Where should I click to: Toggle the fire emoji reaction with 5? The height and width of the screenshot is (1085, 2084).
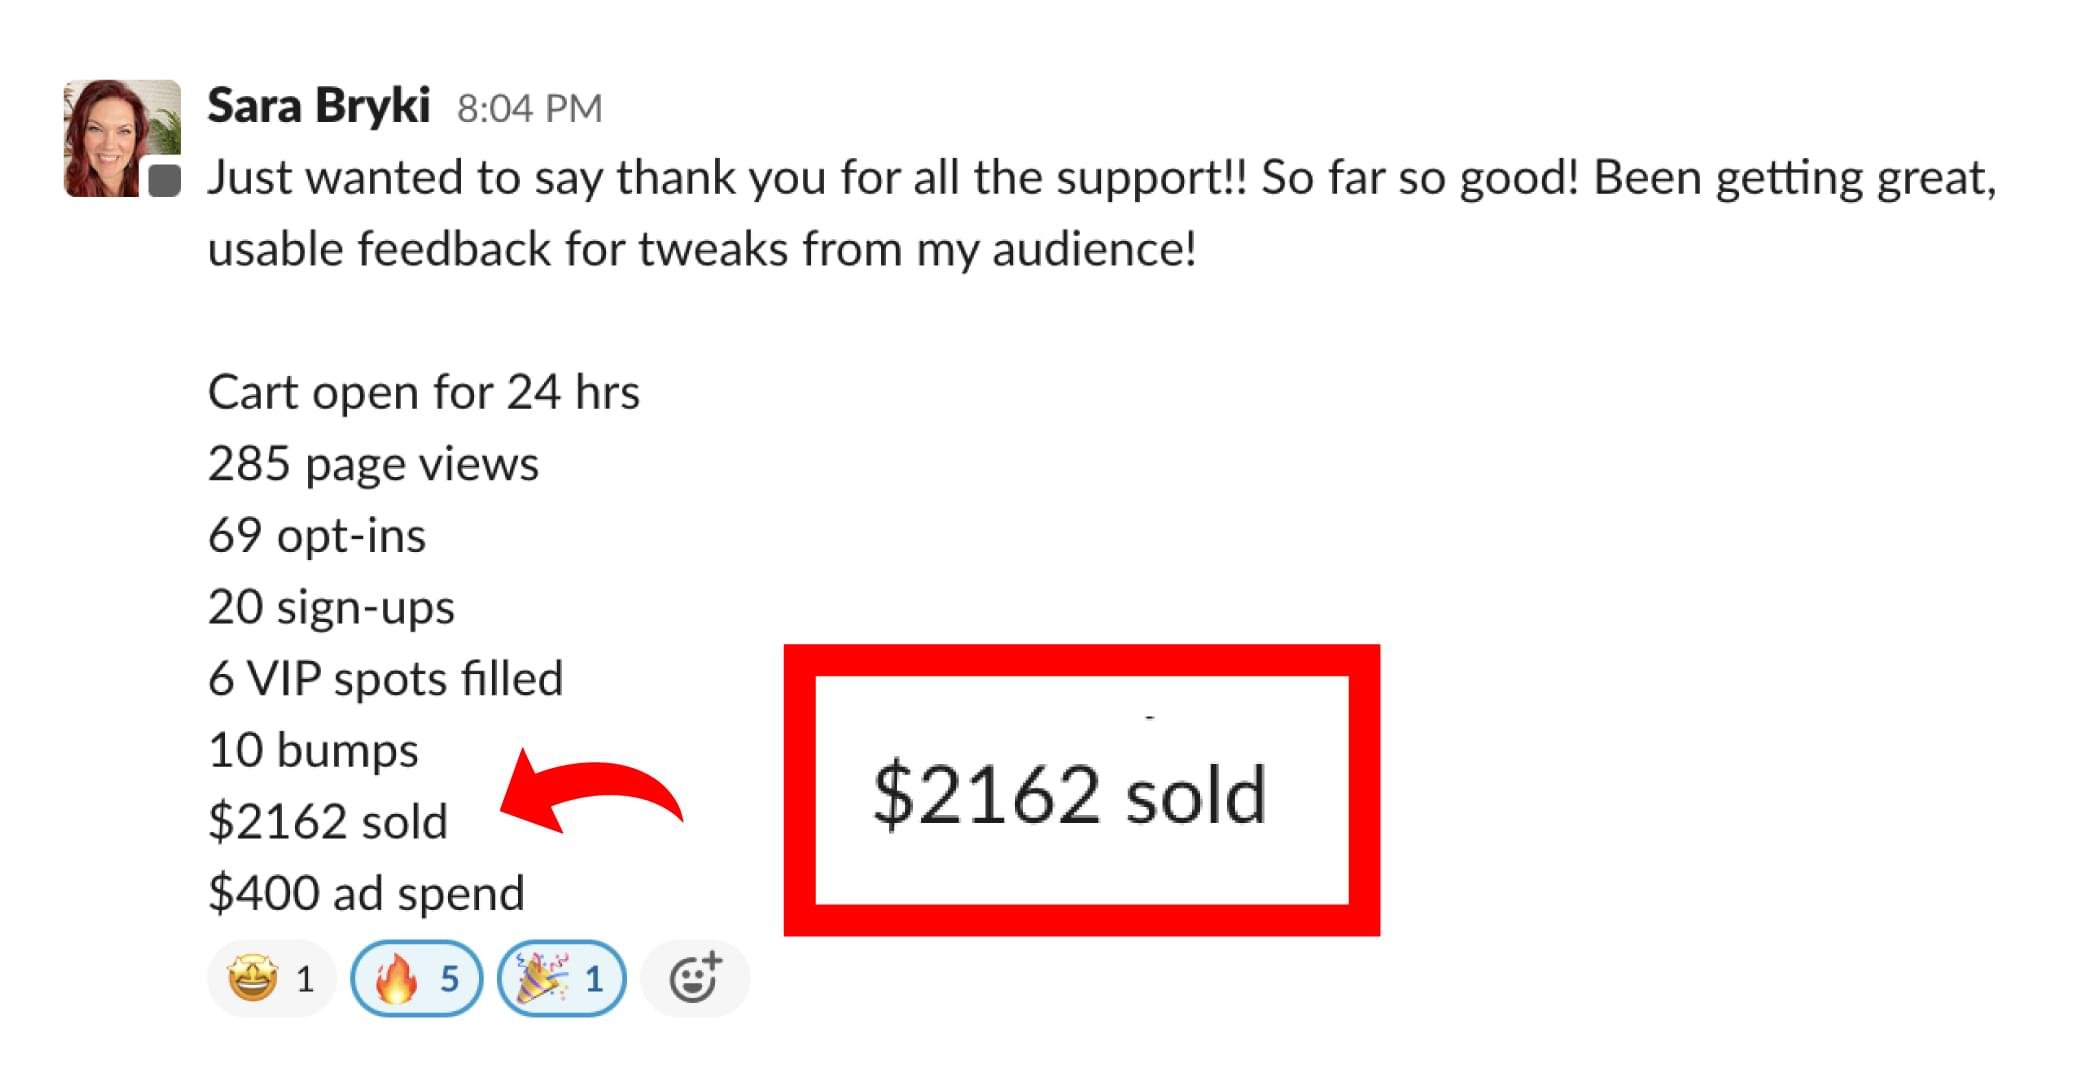pos(416,978)
